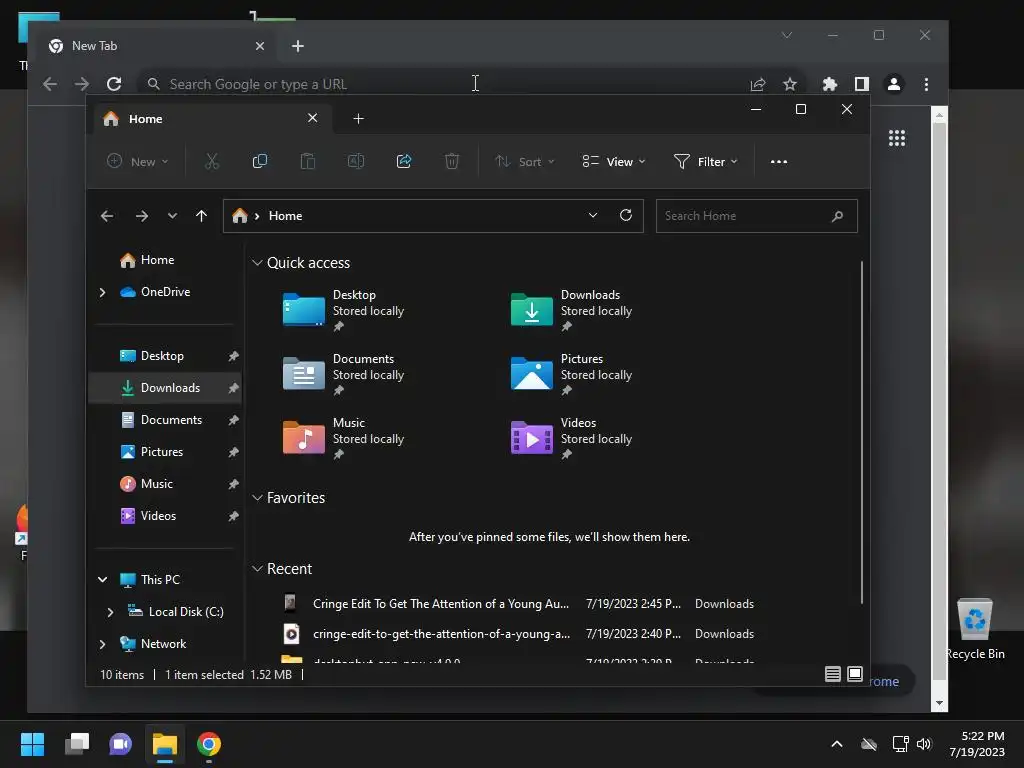This screenshot has height=768, width=1024.
Task: Collapse This PC in navigation pane
Action: (x=103, y=579)
